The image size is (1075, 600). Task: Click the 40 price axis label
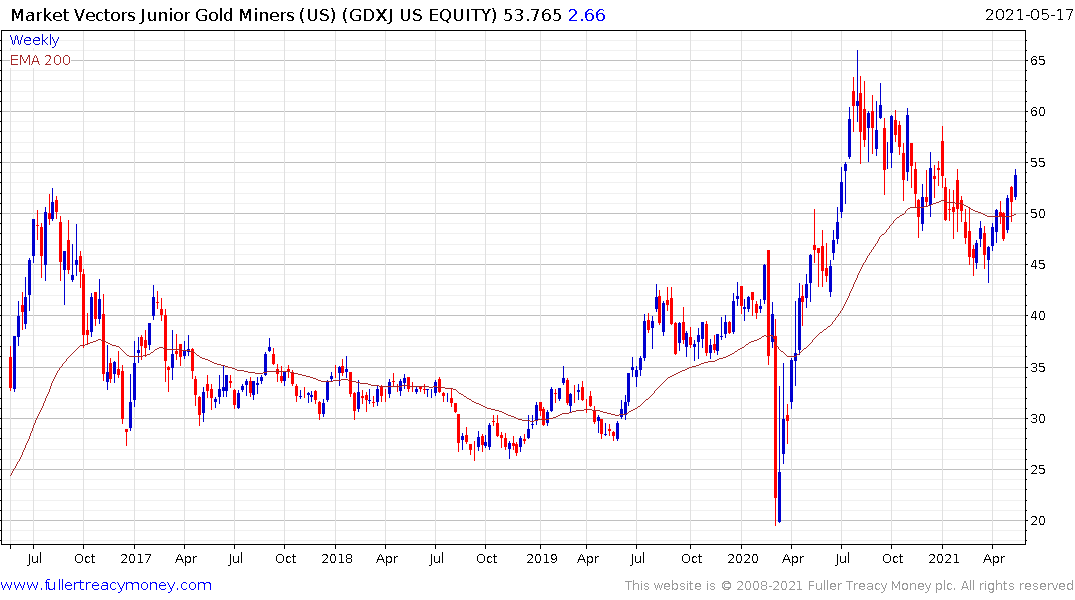[1037, 316]
